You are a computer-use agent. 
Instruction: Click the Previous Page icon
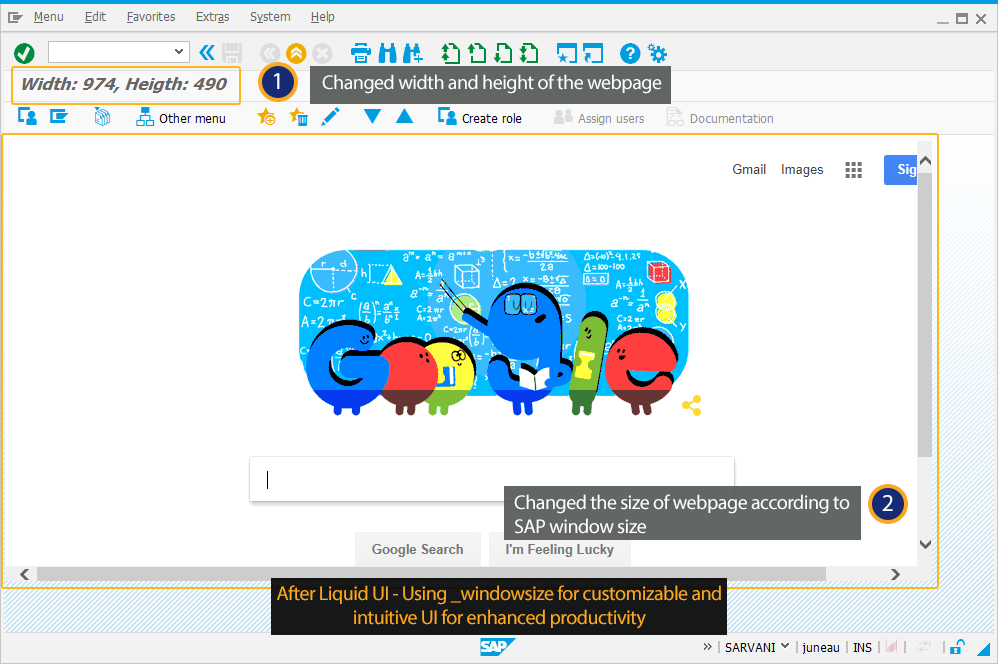(477, 53)
